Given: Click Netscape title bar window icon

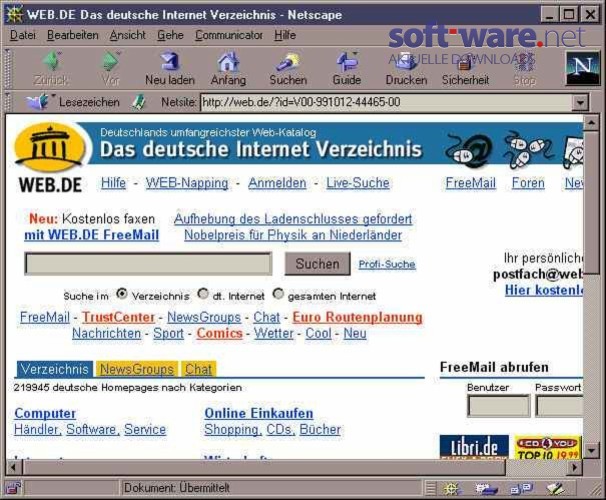Looking at the screenshot, I should click(x=15, y=15).
